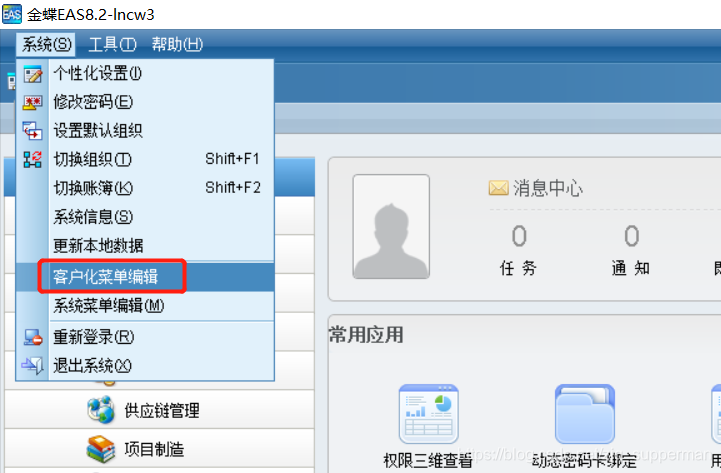This screenshot has width=721, height=473.
Task: Click the 项目制造 books icon
Action: tap(101, 449)
